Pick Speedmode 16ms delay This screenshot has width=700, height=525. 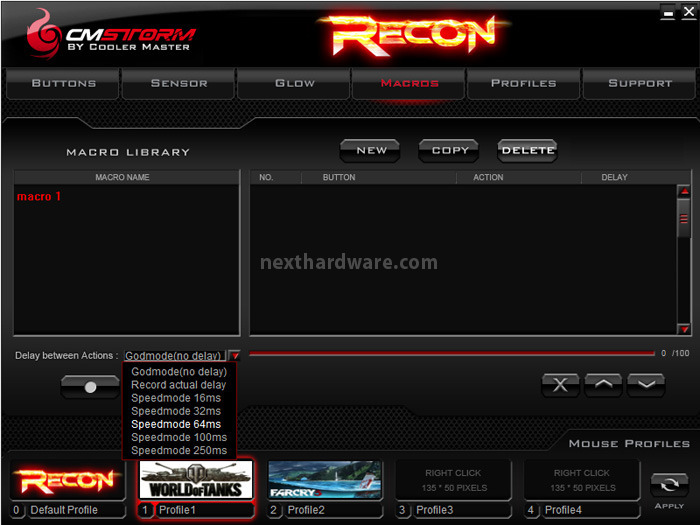coord(176,398)
